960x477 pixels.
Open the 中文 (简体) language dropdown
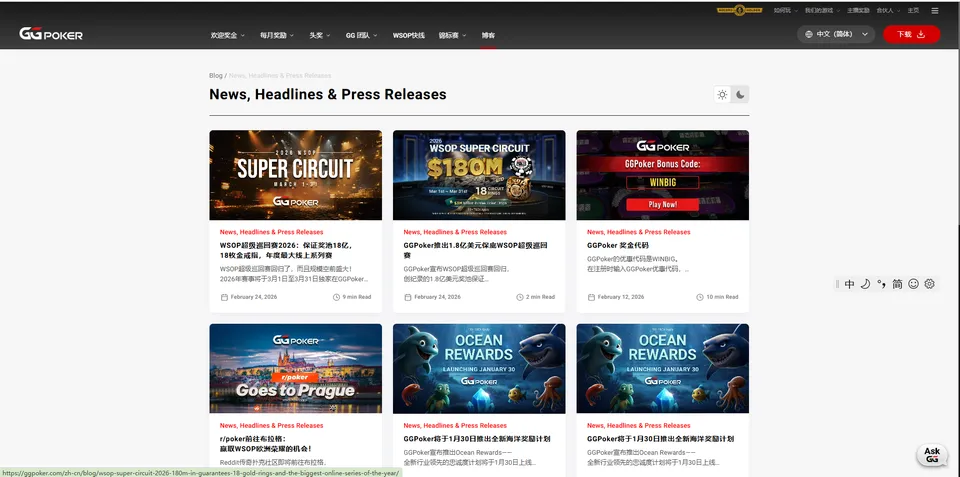pyautogui.click(x=836, y=34)
